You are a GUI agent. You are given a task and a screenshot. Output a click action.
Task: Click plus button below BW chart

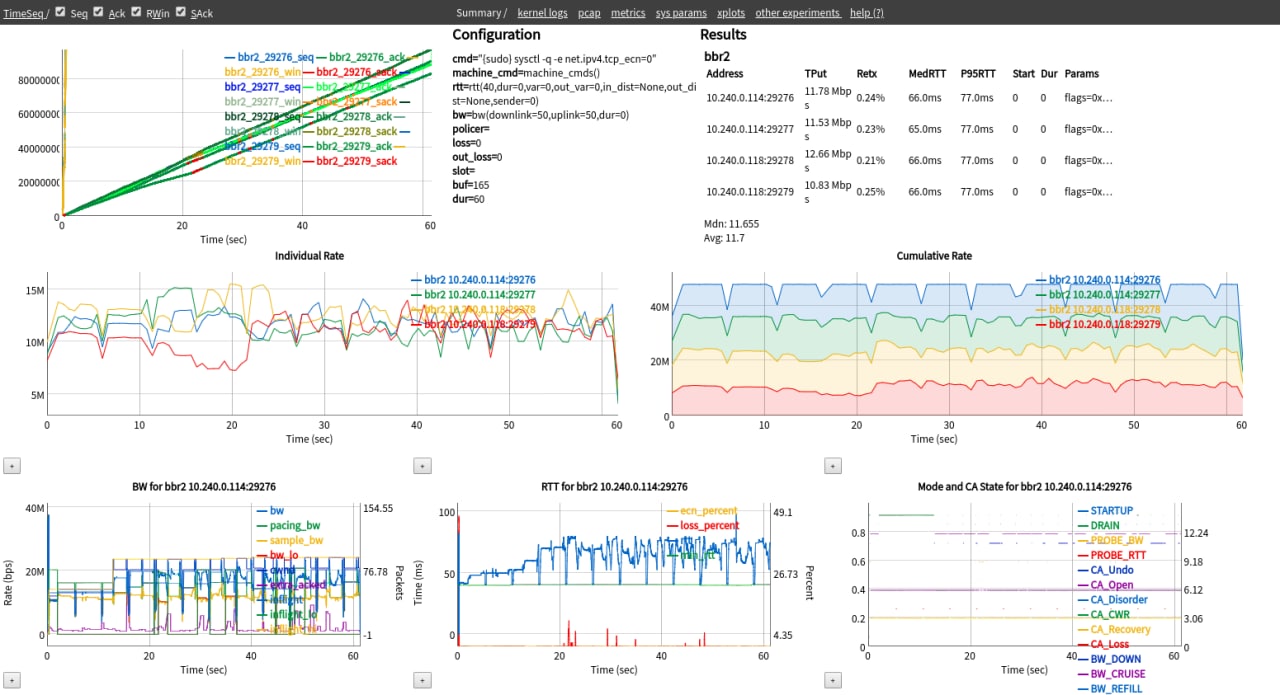[12, 680]
